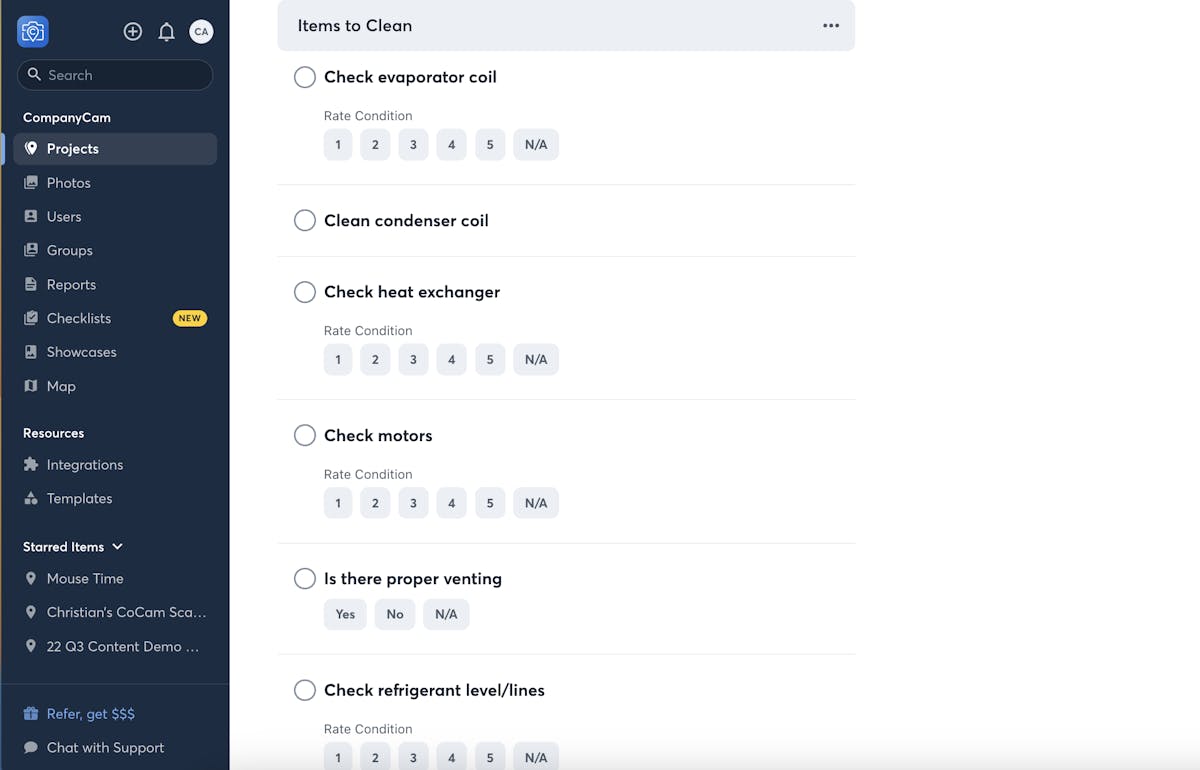
Task: Collapse the Starred Items section
Action: point(117,547)
